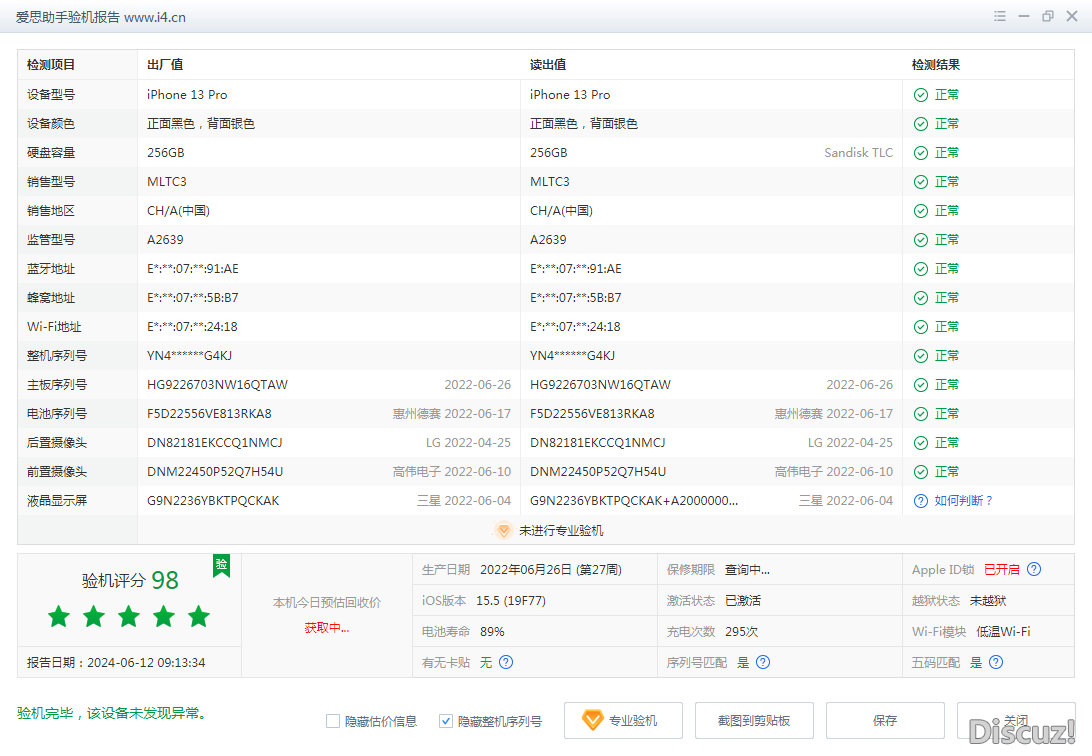Click the 电池寿命 89% value

pos(492,631)
